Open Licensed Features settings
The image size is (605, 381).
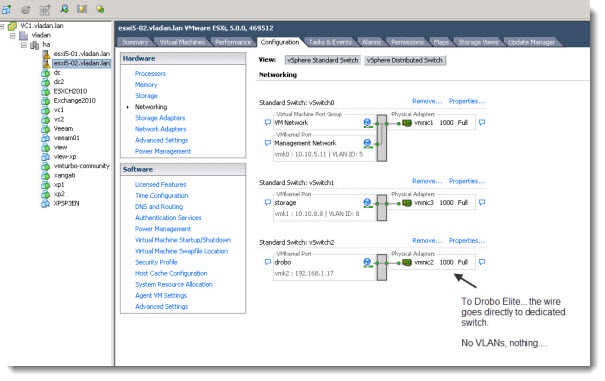tap(161, 185)
